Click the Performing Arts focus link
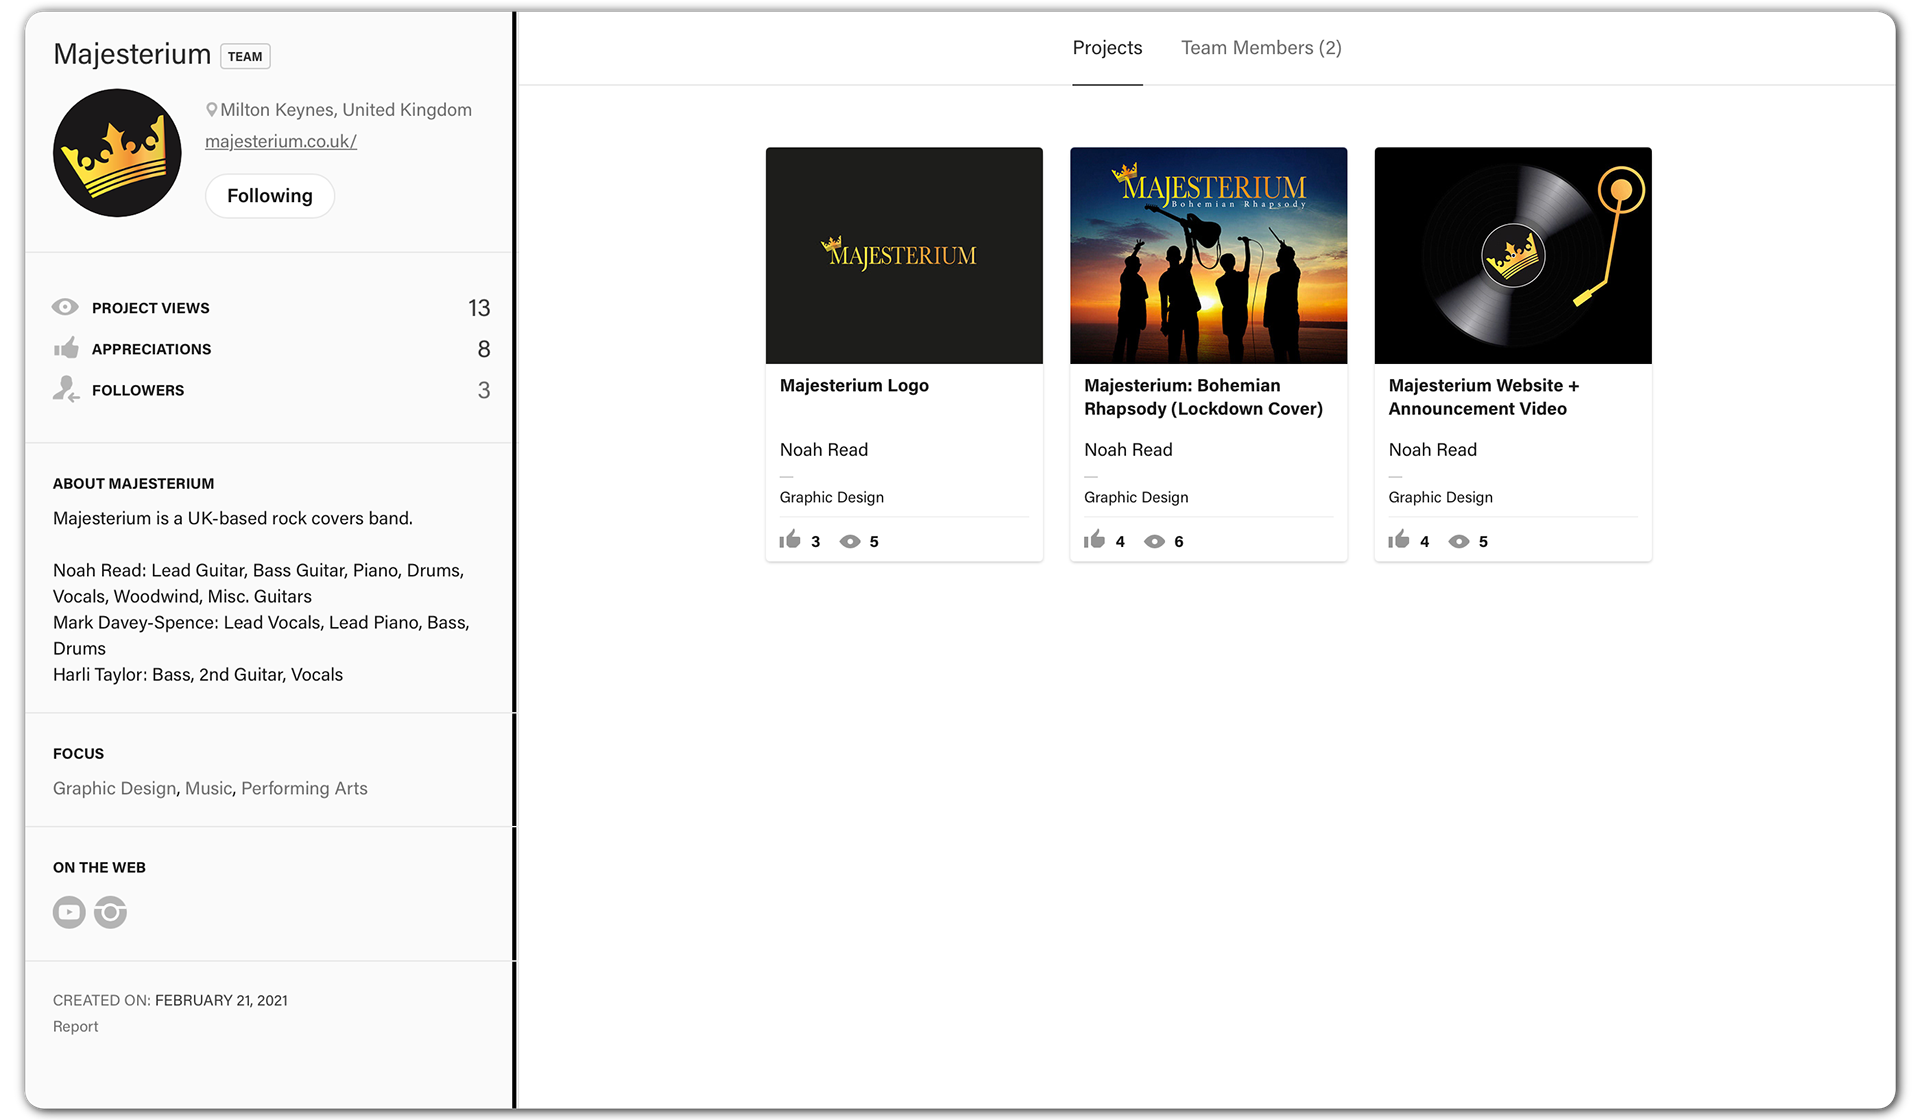Viewport: 1920px width, 1120px height. (x=304, y=788)
